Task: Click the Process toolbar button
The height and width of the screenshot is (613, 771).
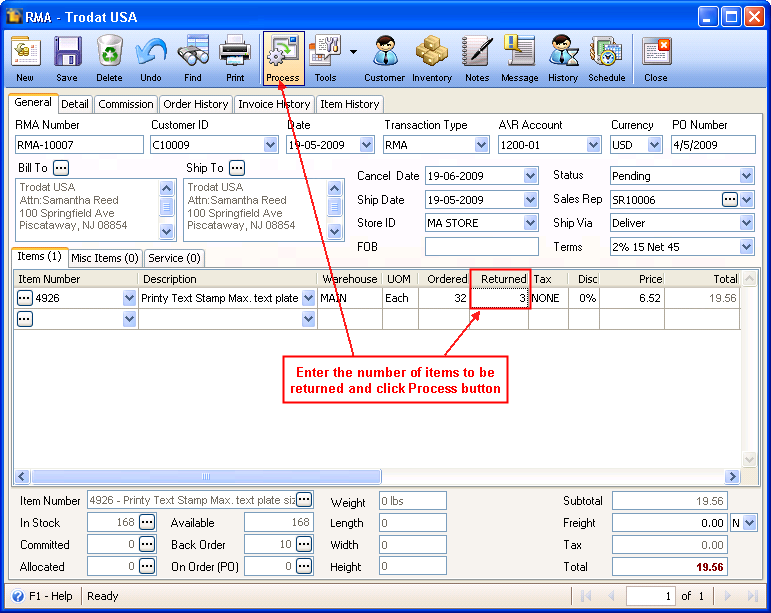Action: click(283, 58)
